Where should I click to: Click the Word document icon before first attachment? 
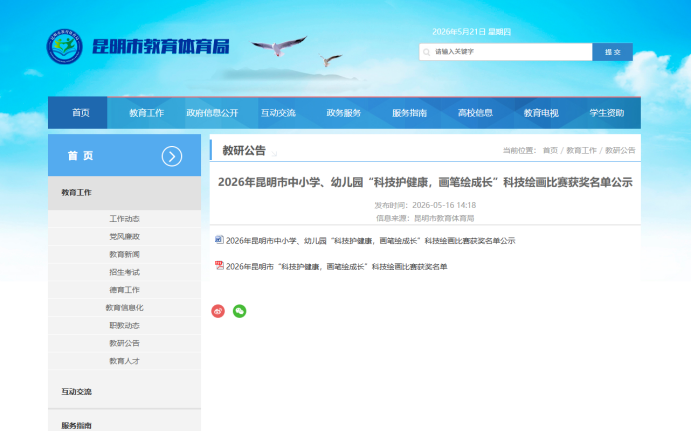pyautogui.click(x=219, y=240)
